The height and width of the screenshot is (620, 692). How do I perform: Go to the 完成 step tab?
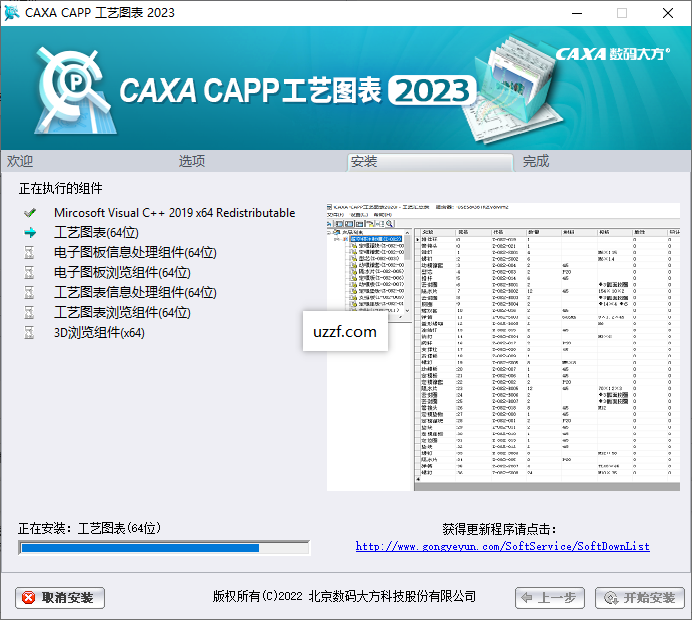[x=536, y=161]
